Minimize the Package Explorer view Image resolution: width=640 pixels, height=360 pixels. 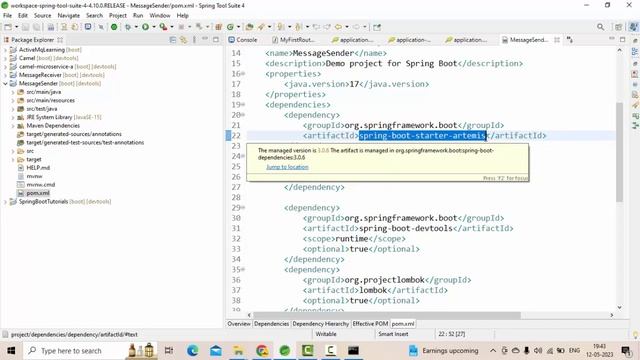205,39
